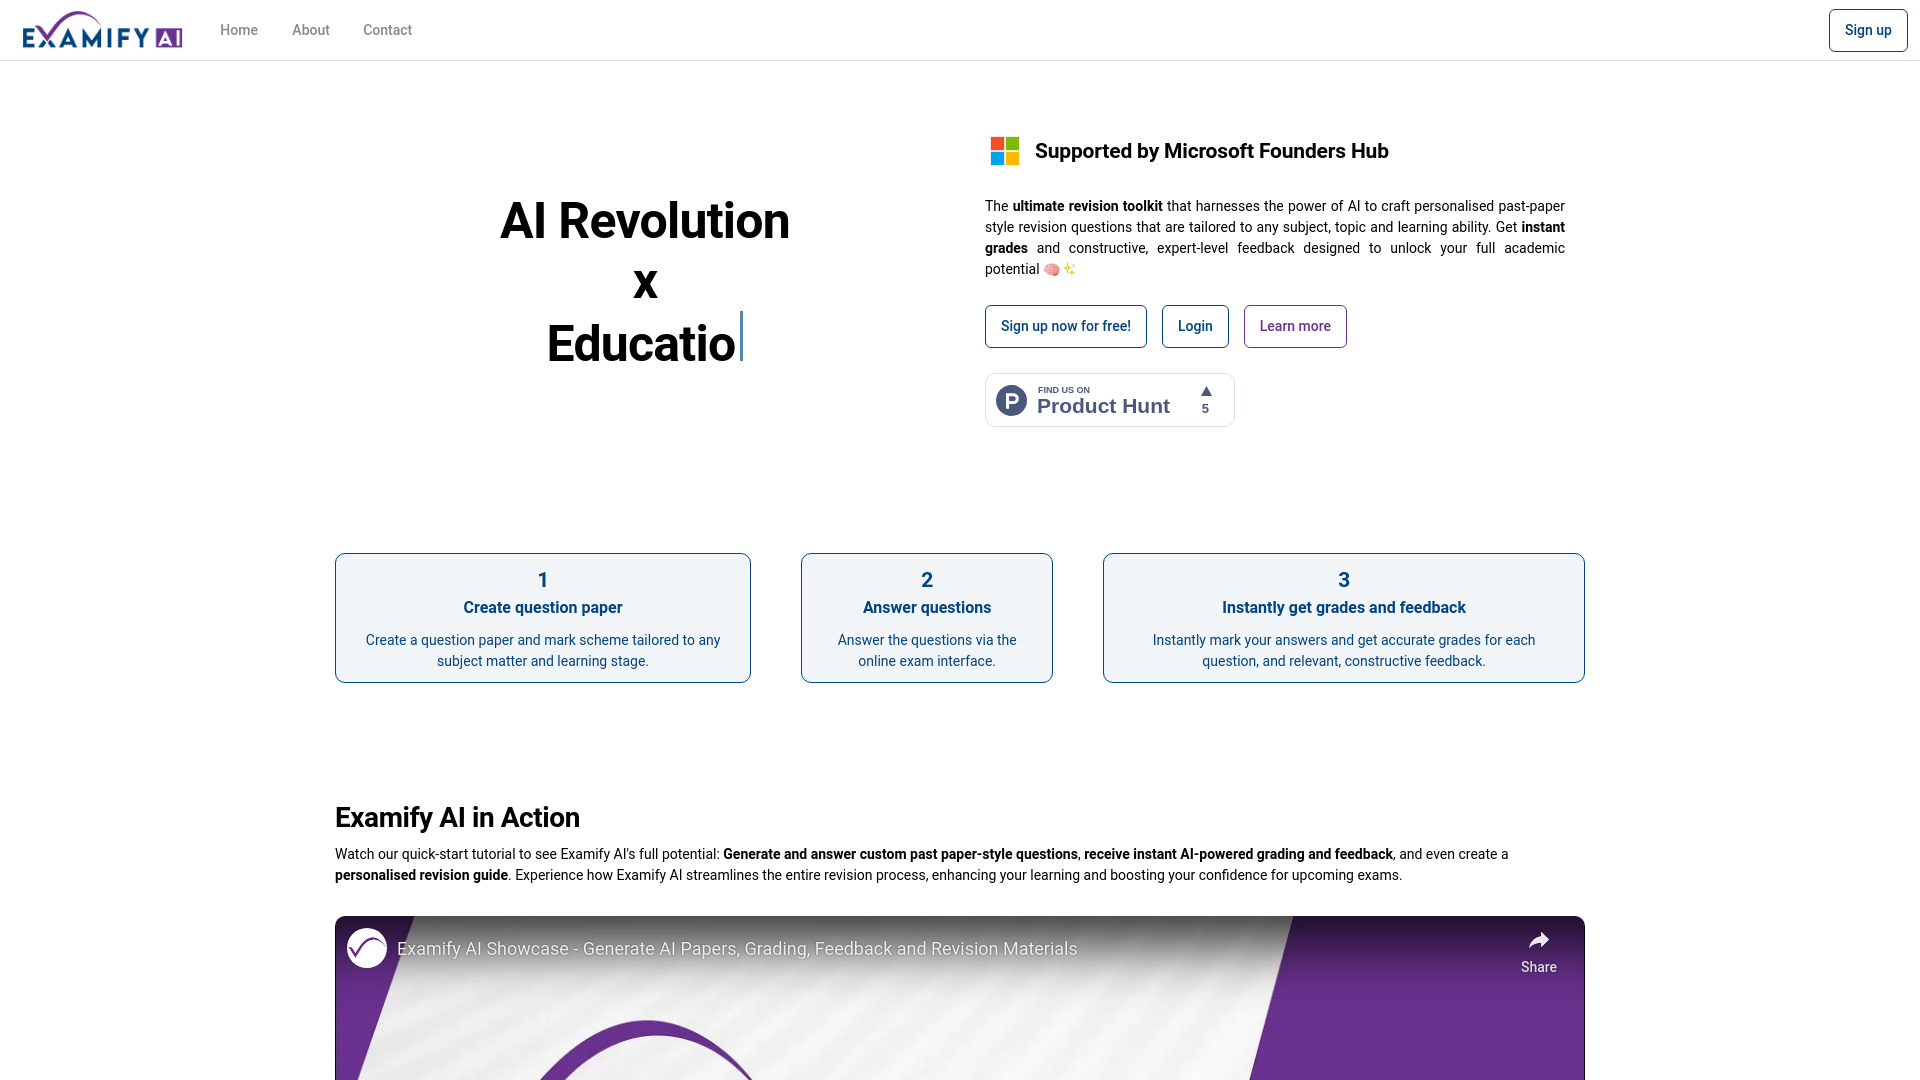Click the Learn more button
Image resolution: width=1920 pixels, height=1080 pixels.
pyautogui.click(x=1295, y=326)
